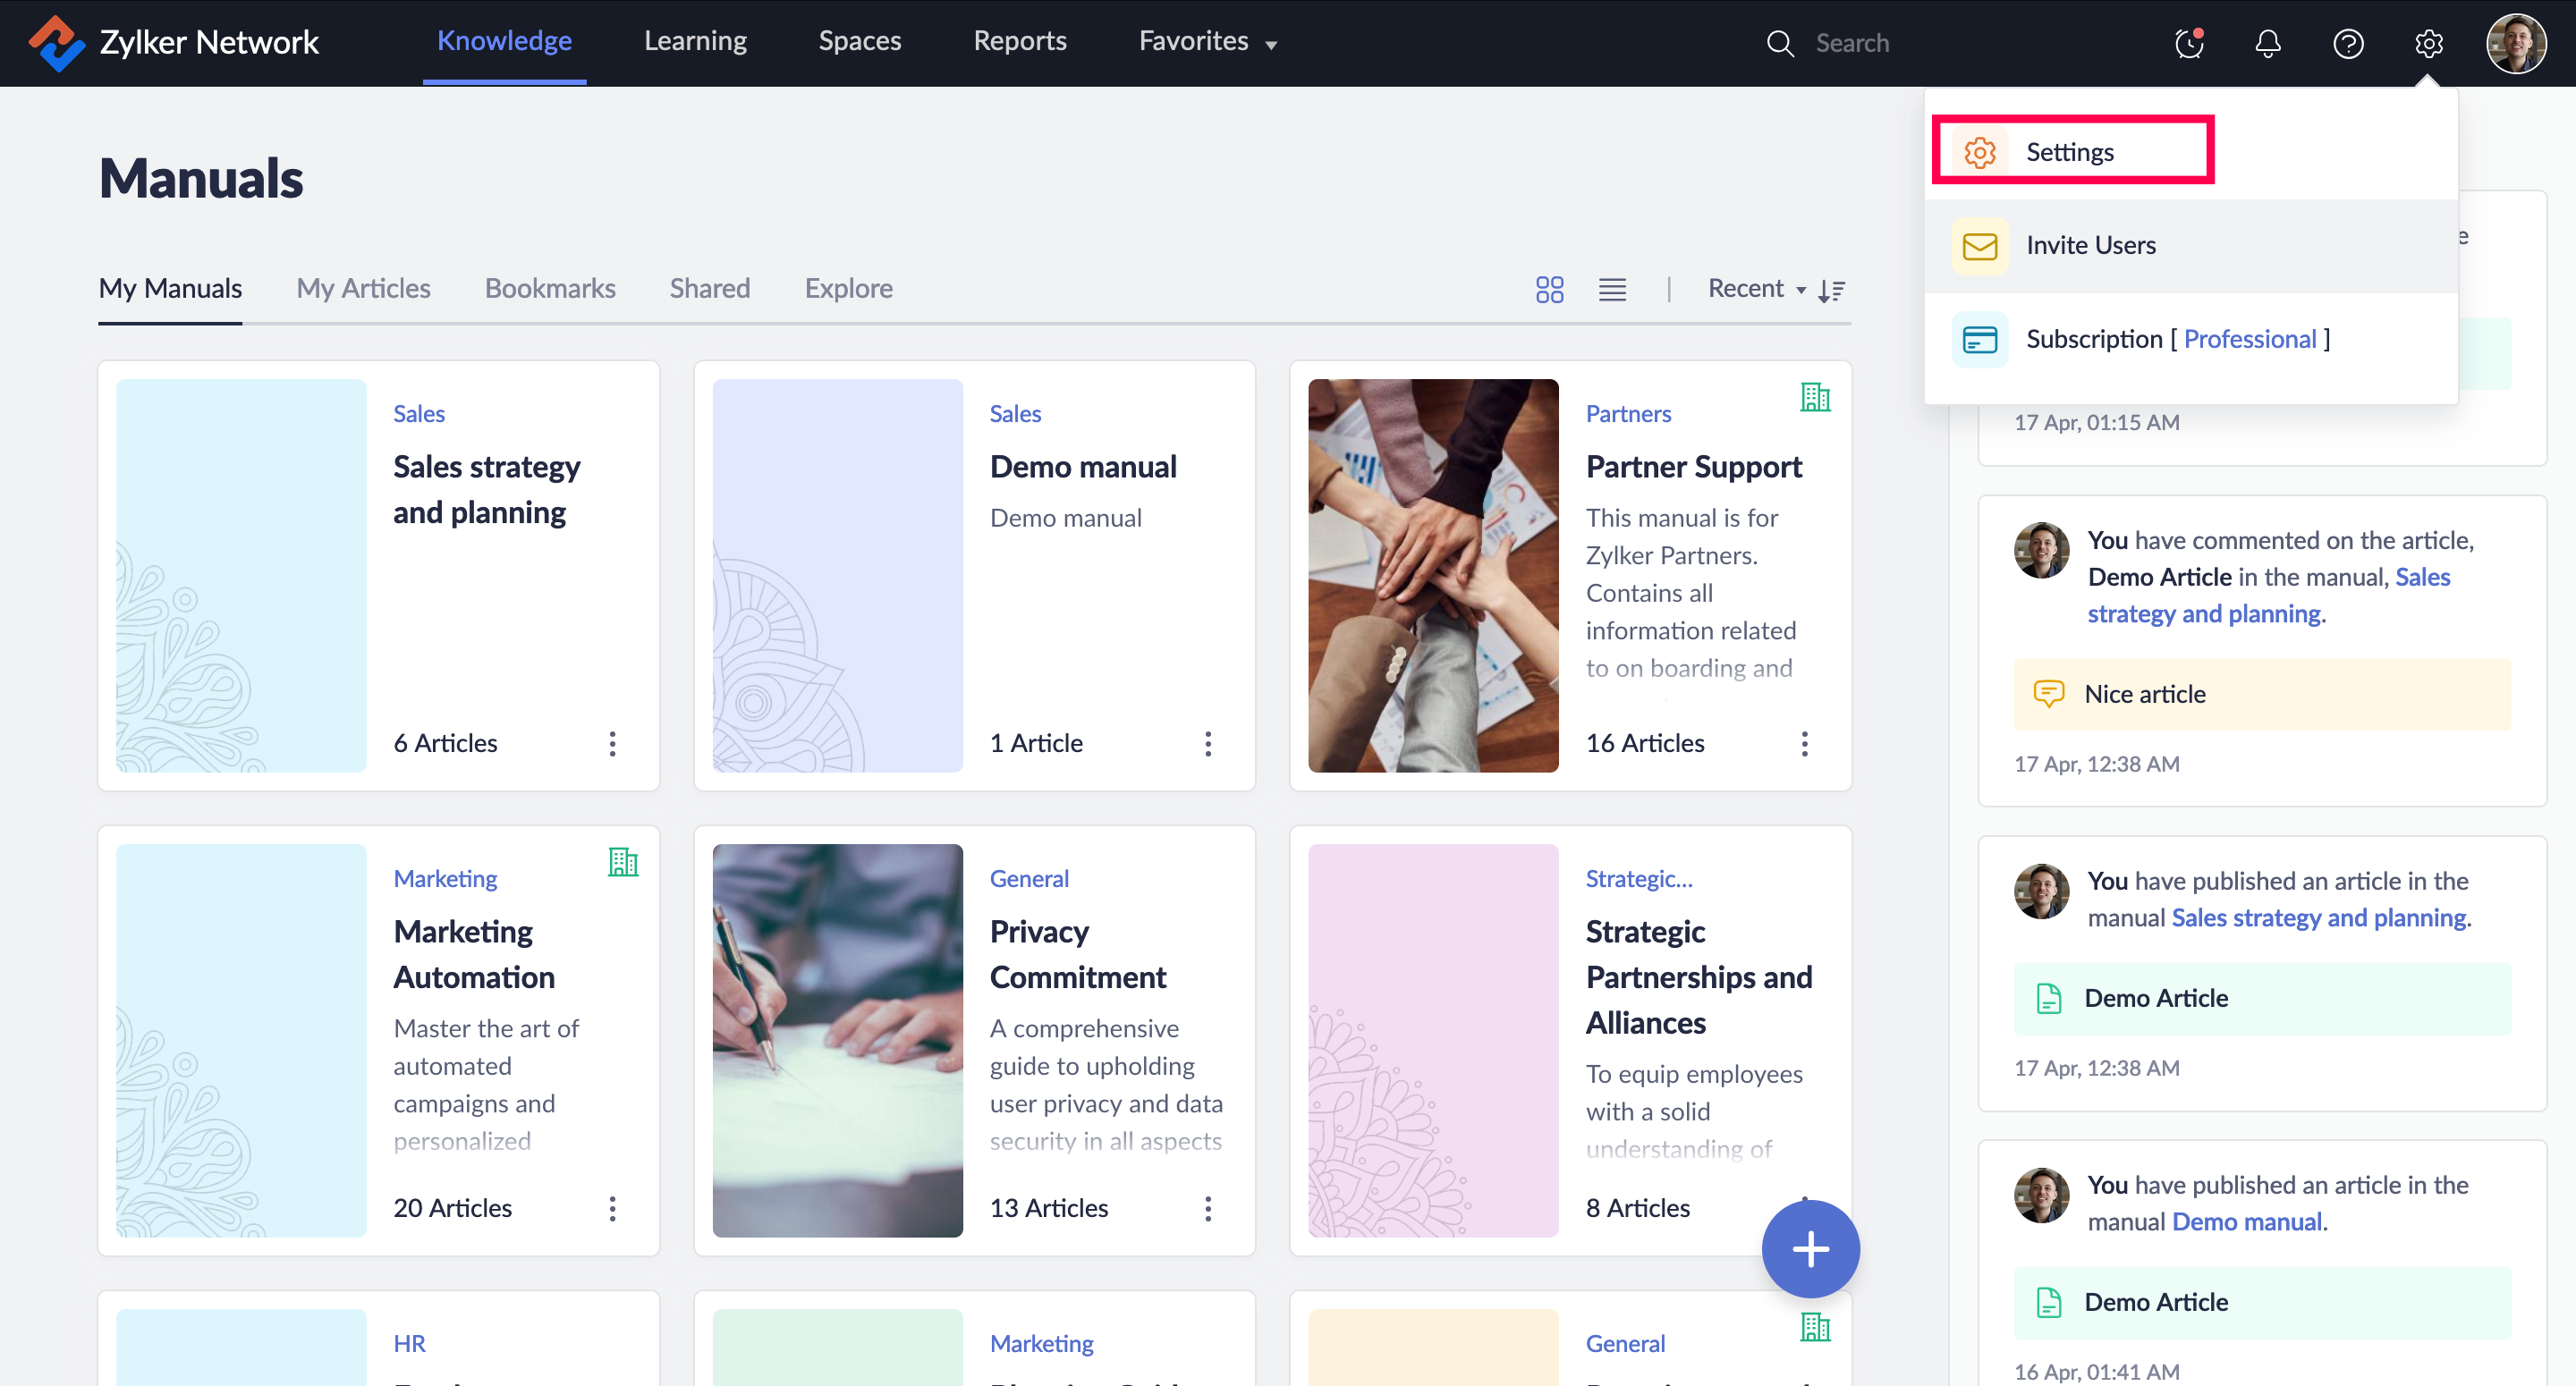Open the help question mark icon
Viewport: 2576px width, 1386px height.
tap(2347, 43)
